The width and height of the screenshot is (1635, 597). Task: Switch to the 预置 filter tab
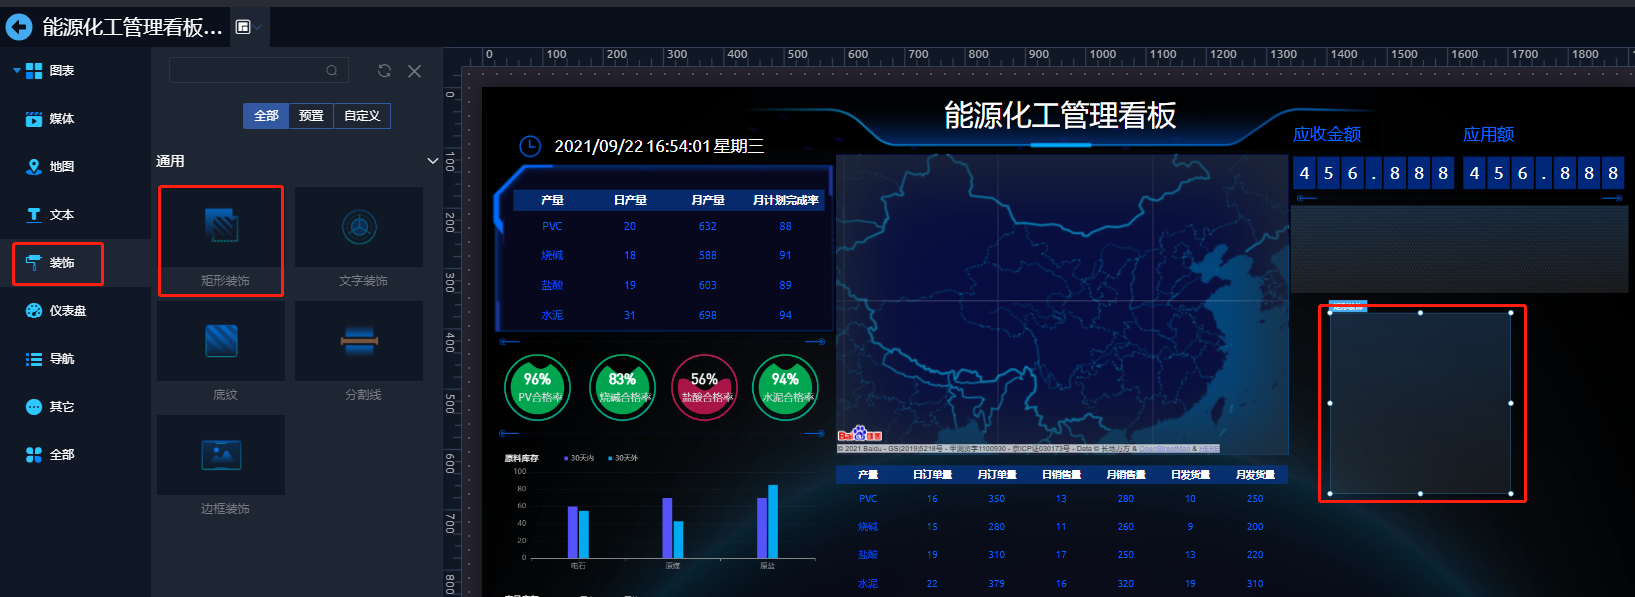click(311, 116)
